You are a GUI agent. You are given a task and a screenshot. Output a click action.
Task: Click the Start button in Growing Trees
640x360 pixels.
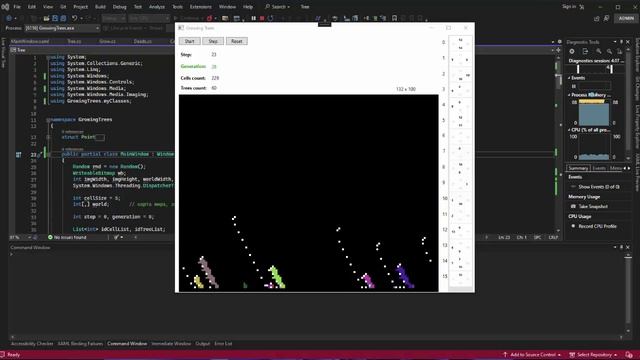click(189, 41)
